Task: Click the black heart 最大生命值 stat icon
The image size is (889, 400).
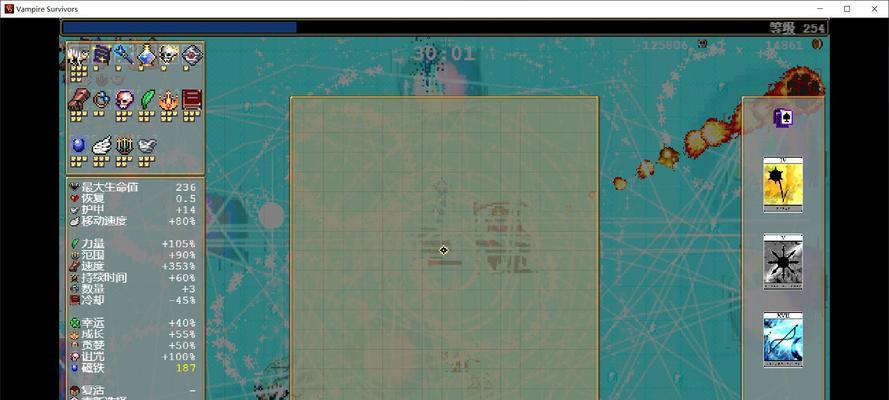Action: point(74,187)
